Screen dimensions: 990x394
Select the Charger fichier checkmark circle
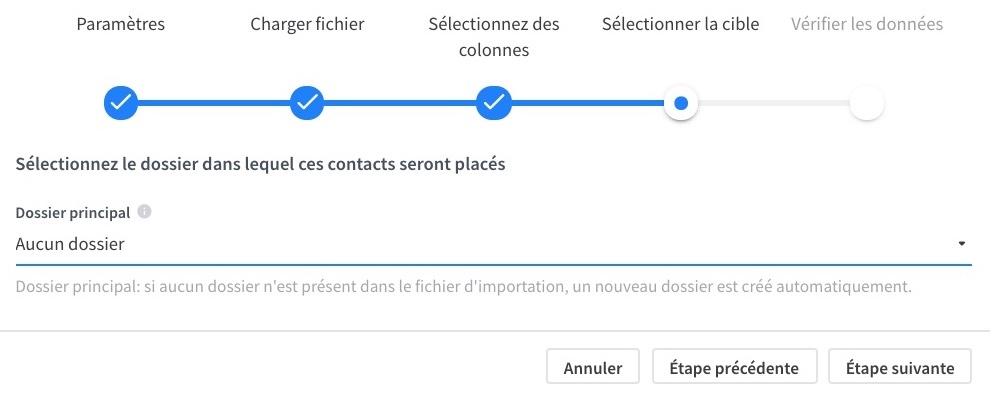click(x=307, y=102)
